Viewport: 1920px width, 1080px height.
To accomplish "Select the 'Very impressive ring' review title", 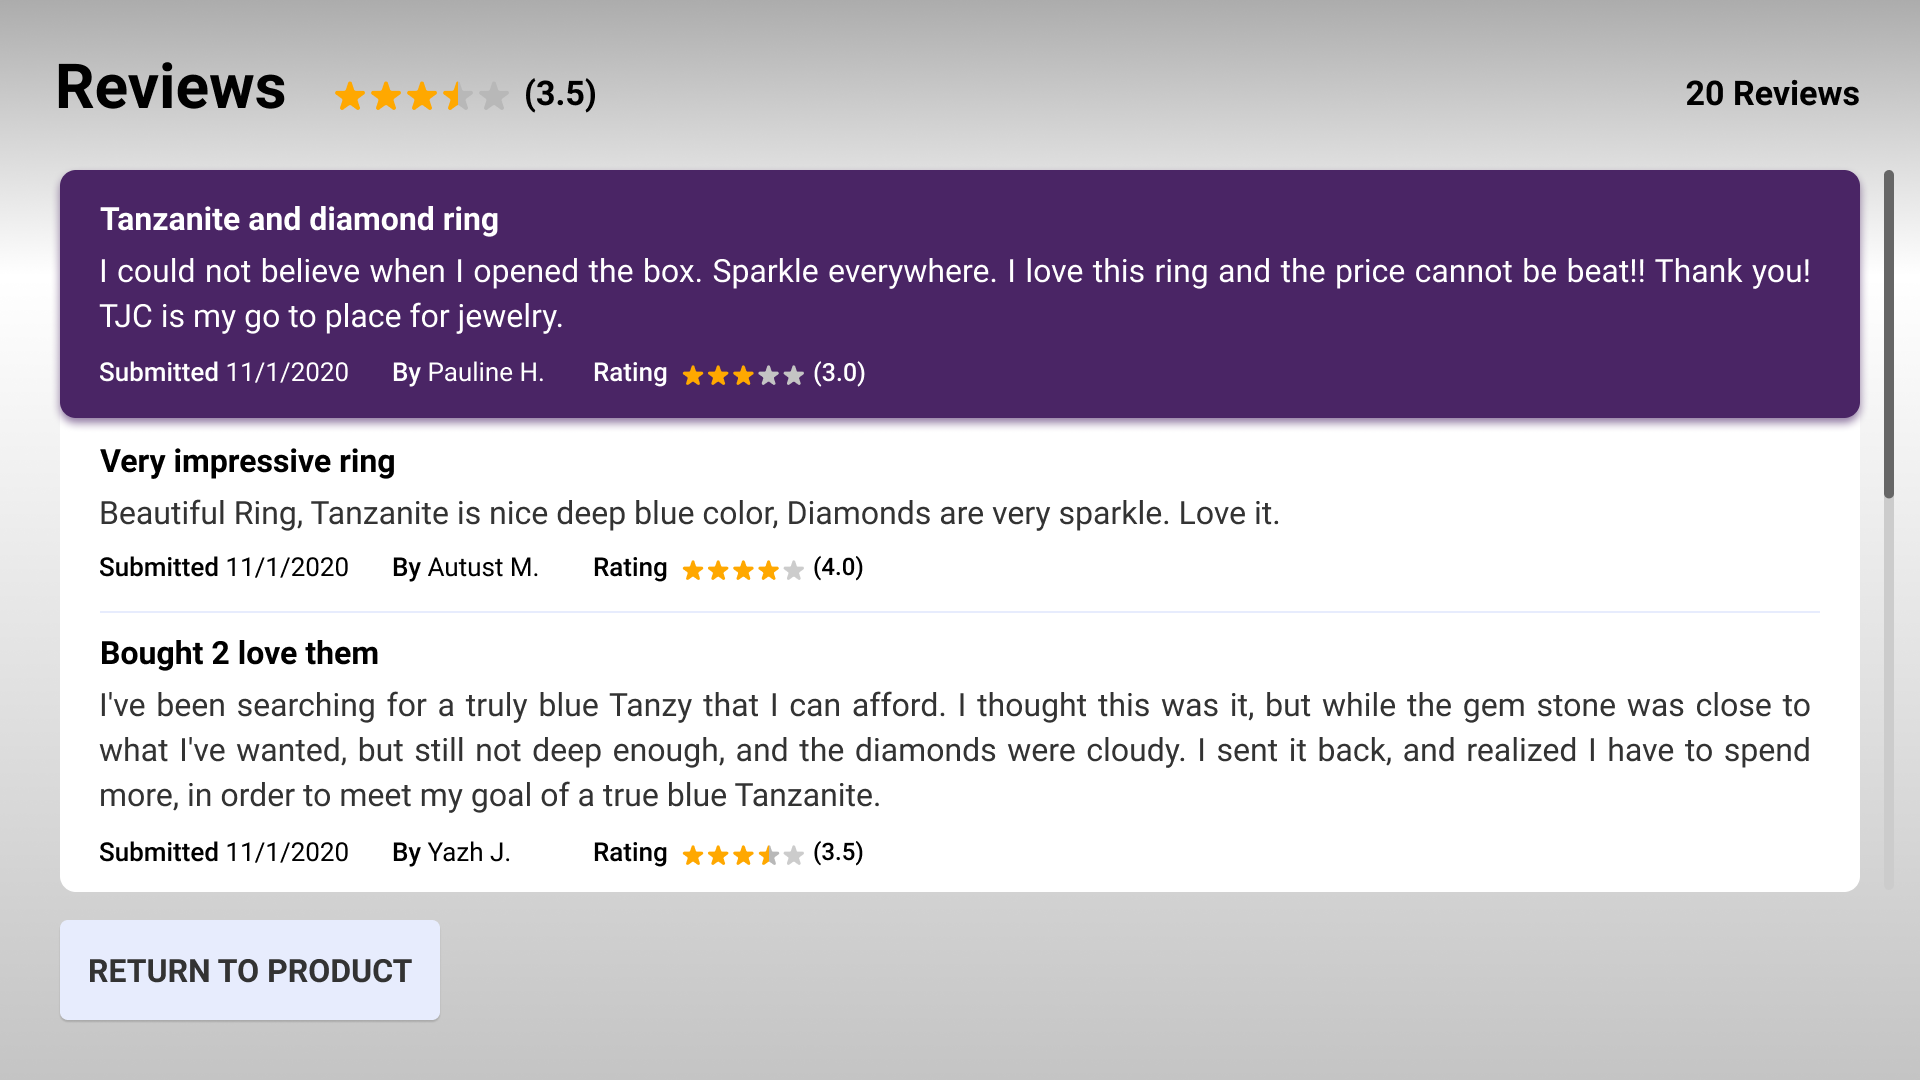I will (x=247, y=461).
